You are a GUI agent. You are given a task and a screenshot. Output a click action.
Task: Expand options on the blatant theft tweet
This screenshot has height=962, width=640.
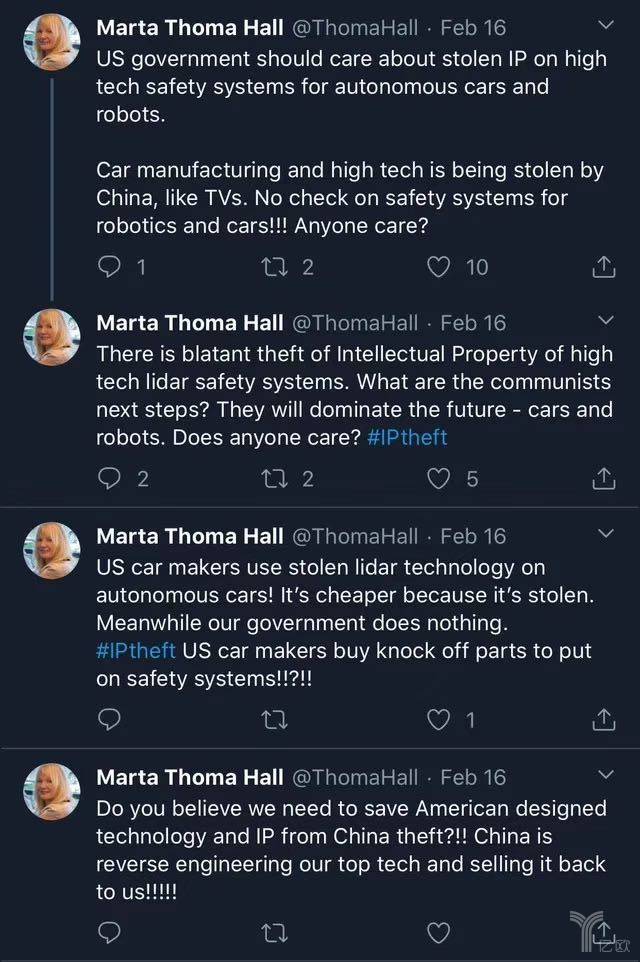point(605,320)
